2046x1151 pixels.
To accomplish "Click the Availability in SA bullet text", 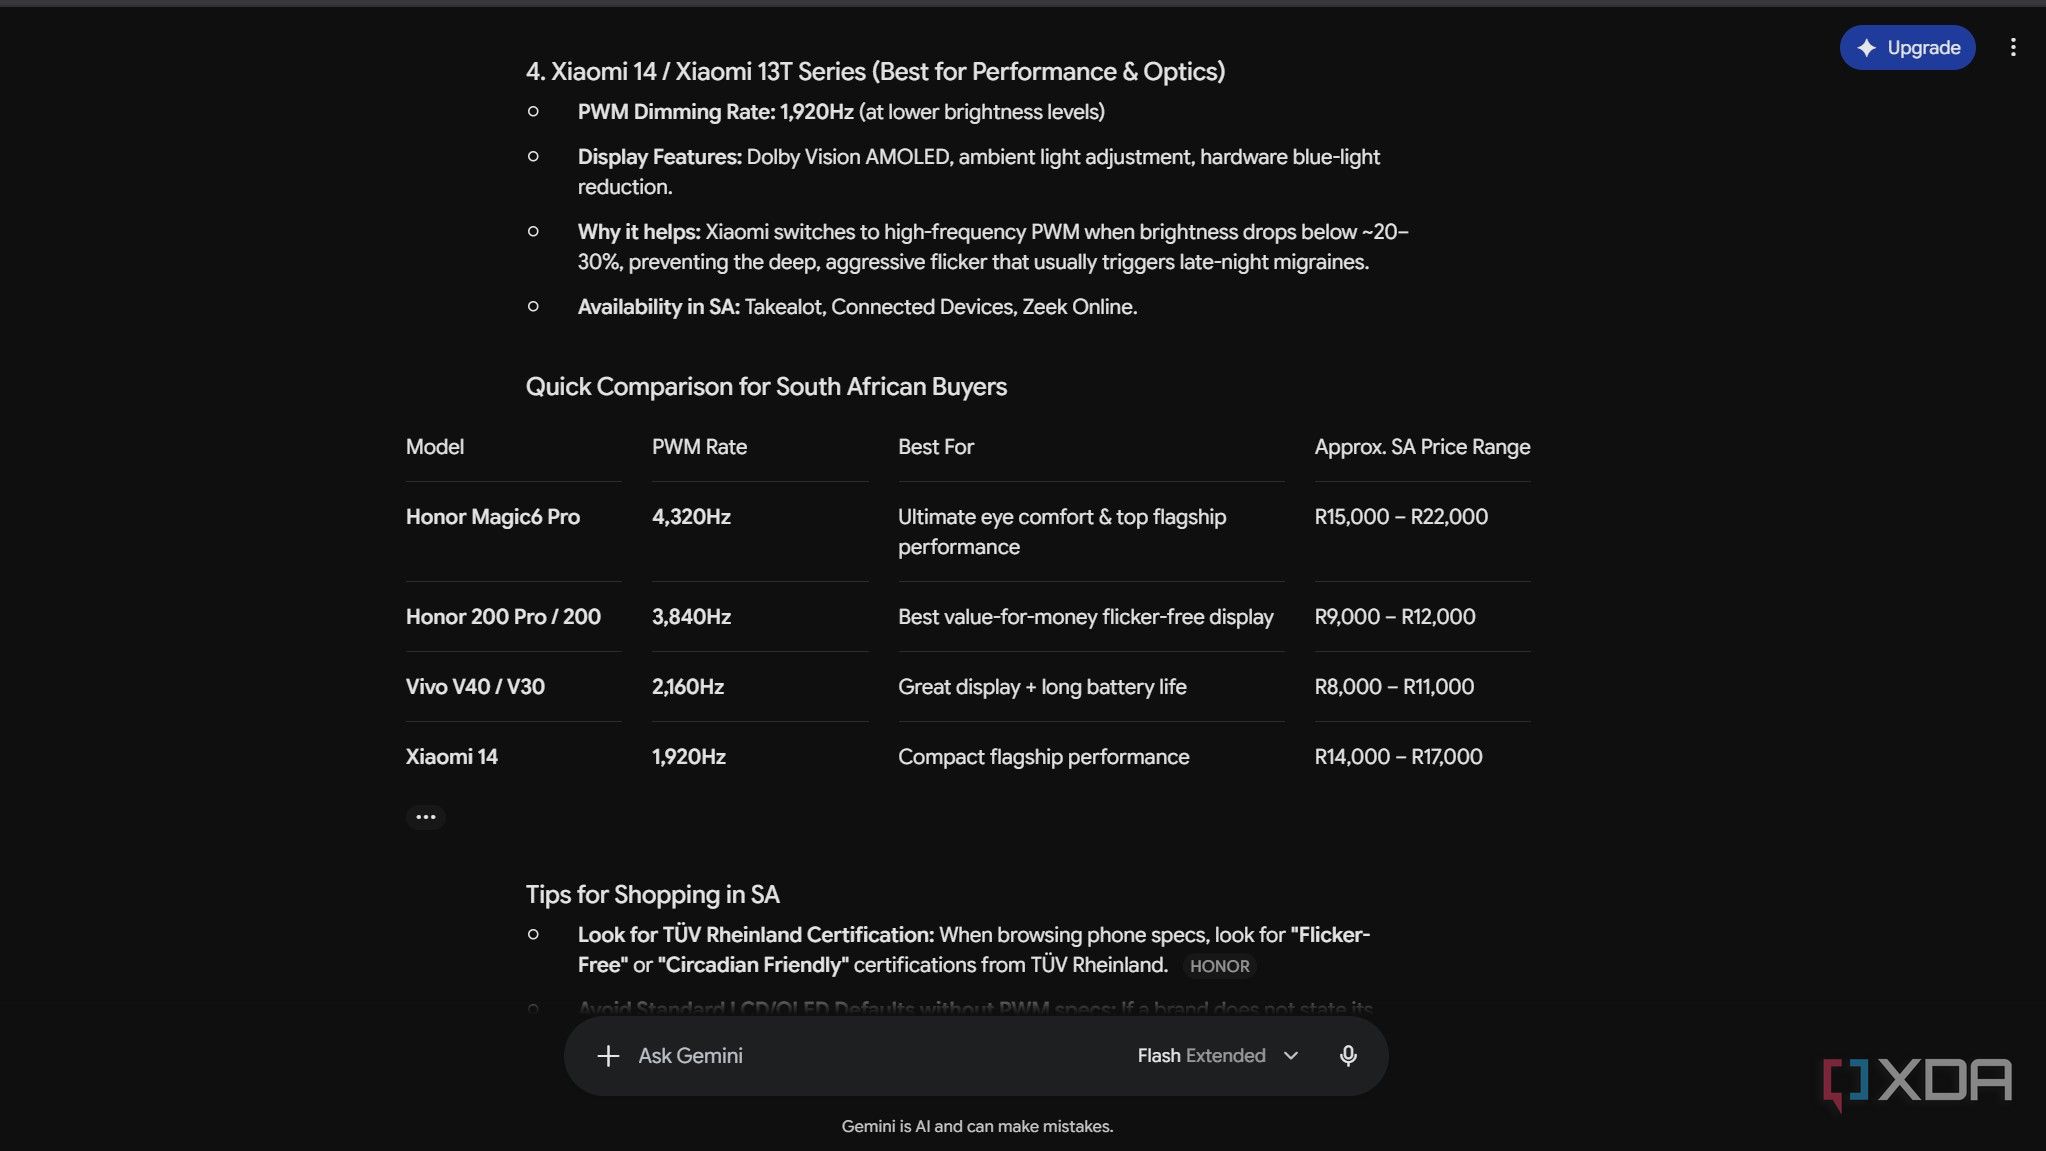I will 857,307.
